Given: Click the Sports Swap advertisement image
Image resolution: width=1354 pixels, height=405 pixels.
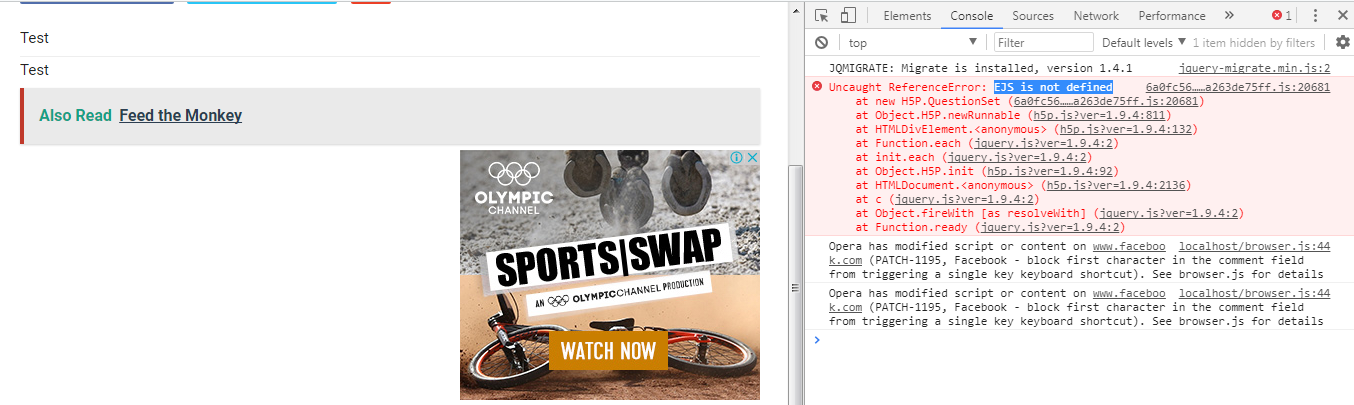Looking at the screenshot, I should coord(610,275).
